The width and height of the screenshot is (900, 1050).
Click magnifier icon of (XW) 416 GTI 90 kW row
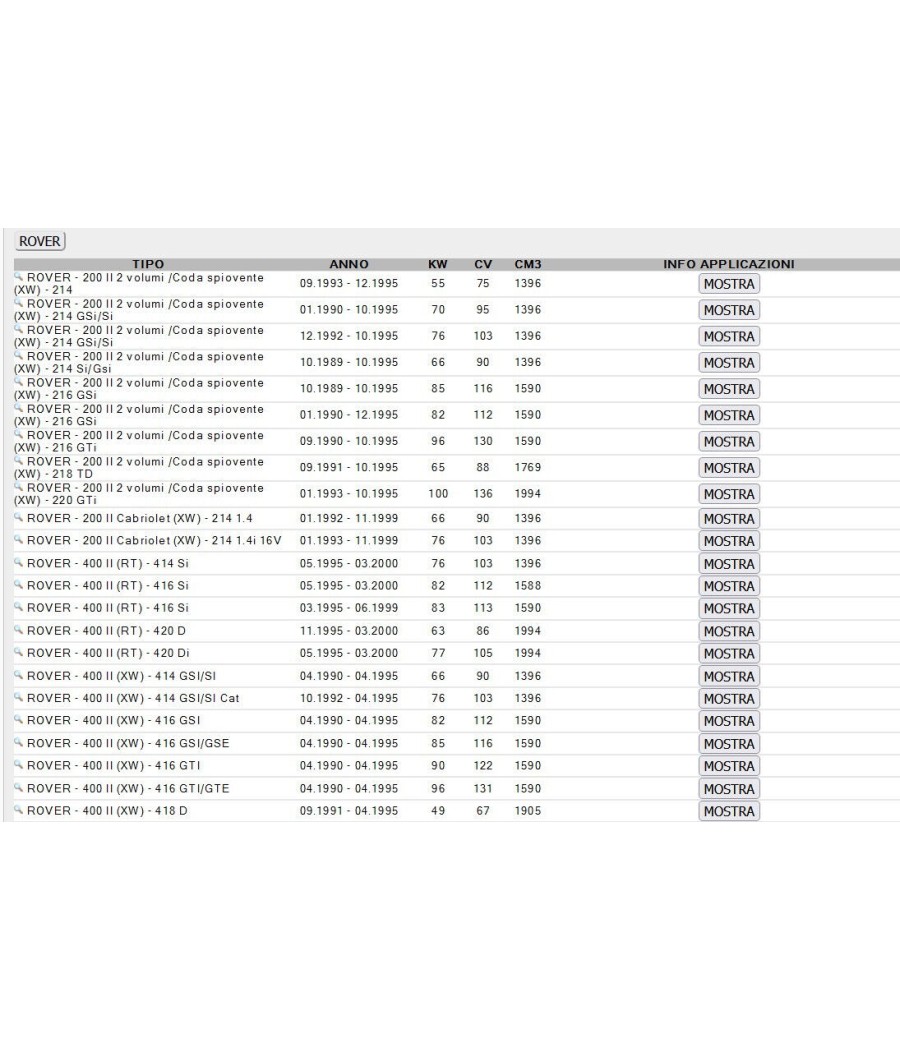19,764
